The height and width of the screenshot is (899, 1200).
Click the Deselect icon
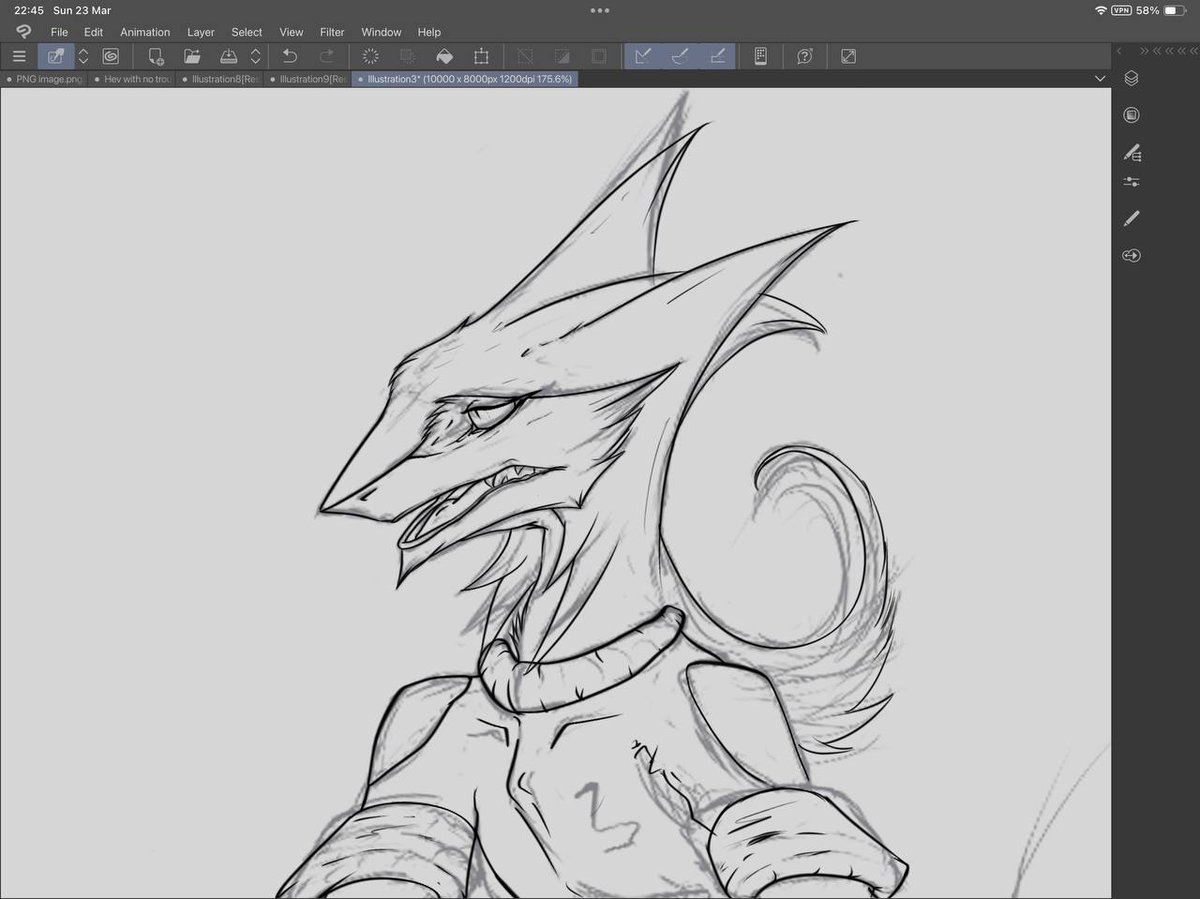[x=525, y=56]
